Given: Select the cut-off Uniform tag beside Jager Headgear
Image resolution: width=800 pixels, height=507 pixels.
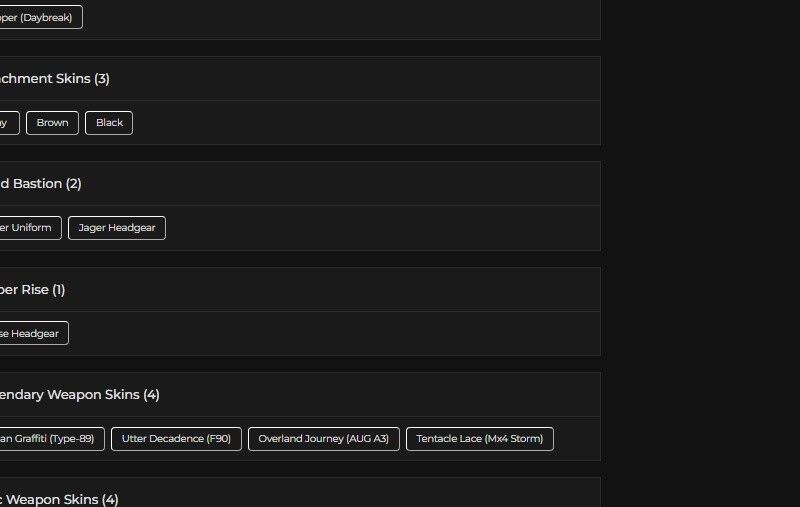Looking at the screenshot, I should [x=28, y=228].
